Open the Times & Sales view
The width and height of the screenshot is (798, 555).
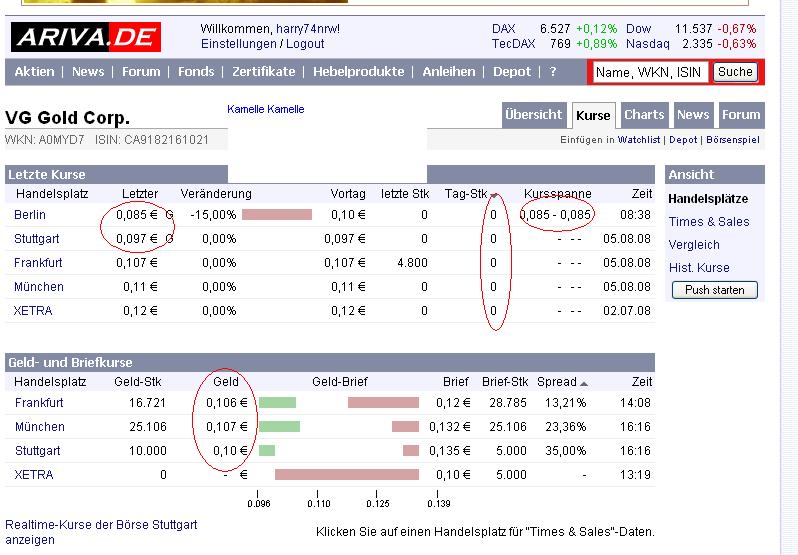(x=709, y=221)
